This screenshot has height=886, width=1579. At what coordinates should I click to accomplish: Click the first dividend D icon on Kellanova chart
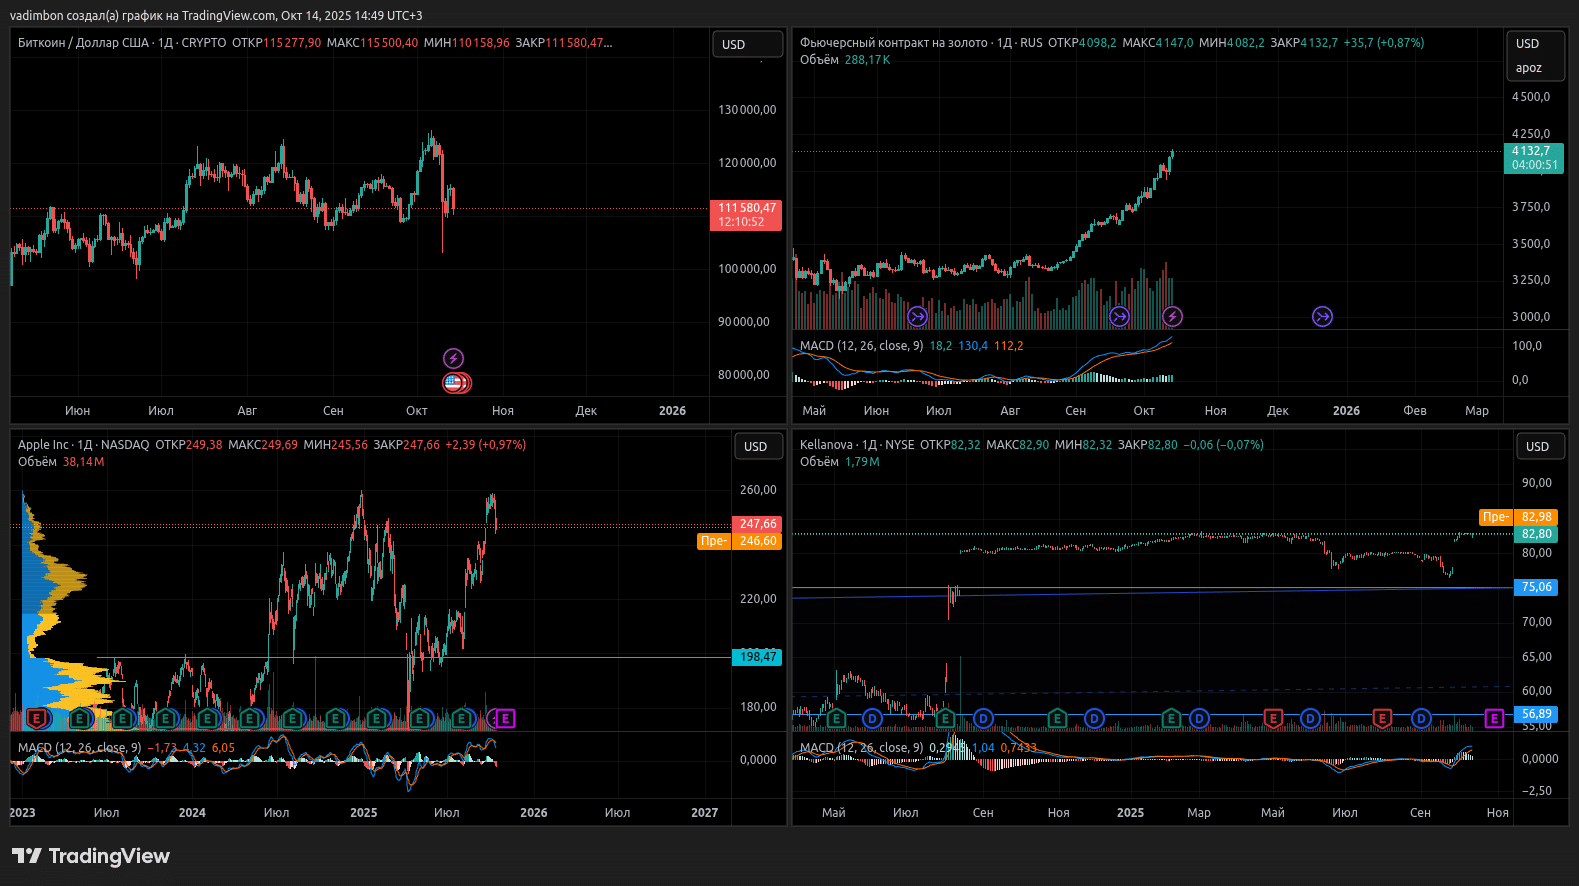click(872, 718)
